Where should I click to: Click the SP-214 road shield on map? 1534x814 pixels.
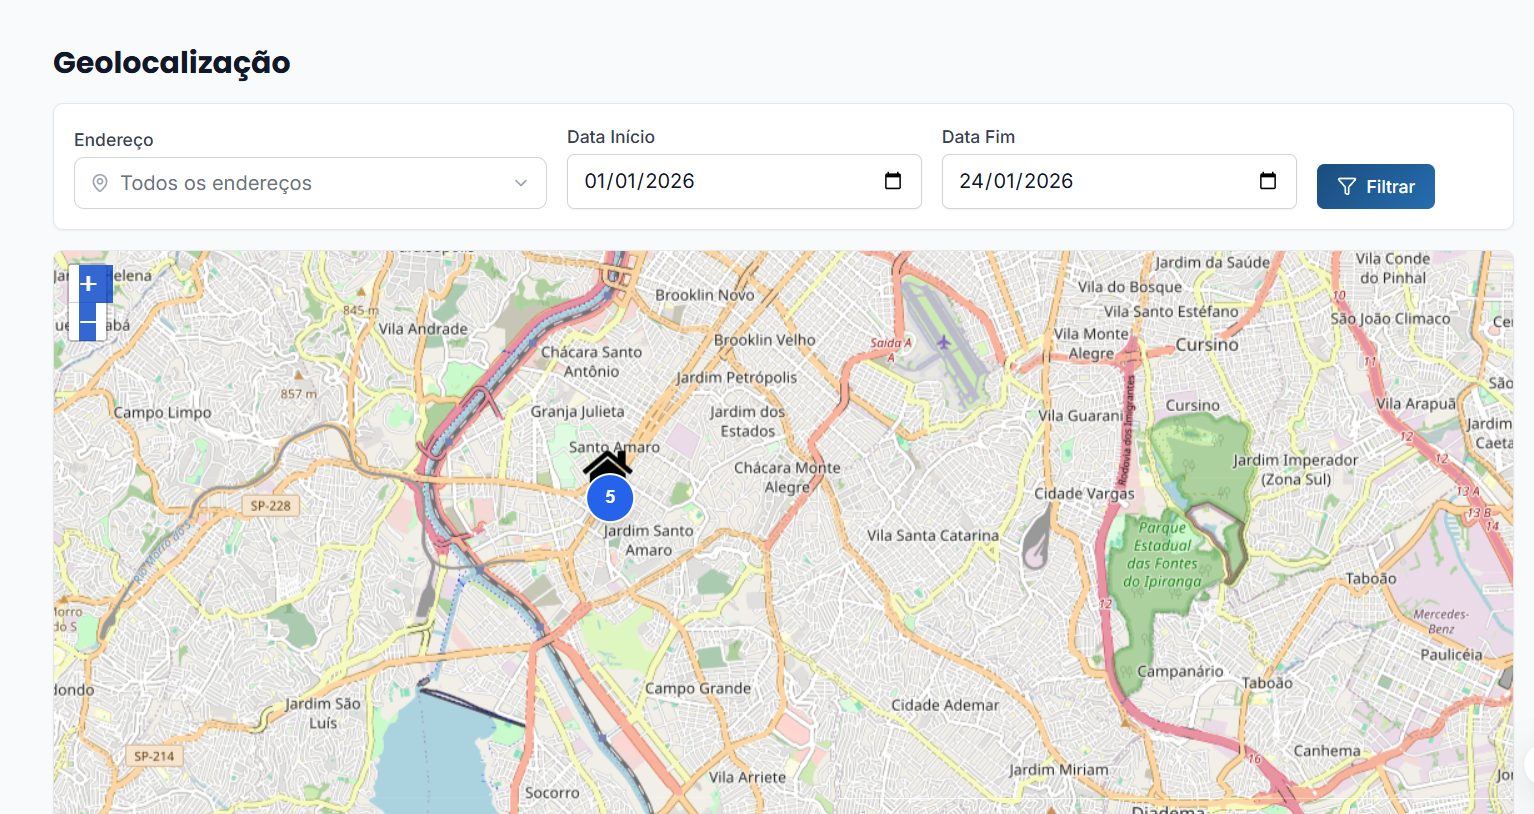point(154,756)
